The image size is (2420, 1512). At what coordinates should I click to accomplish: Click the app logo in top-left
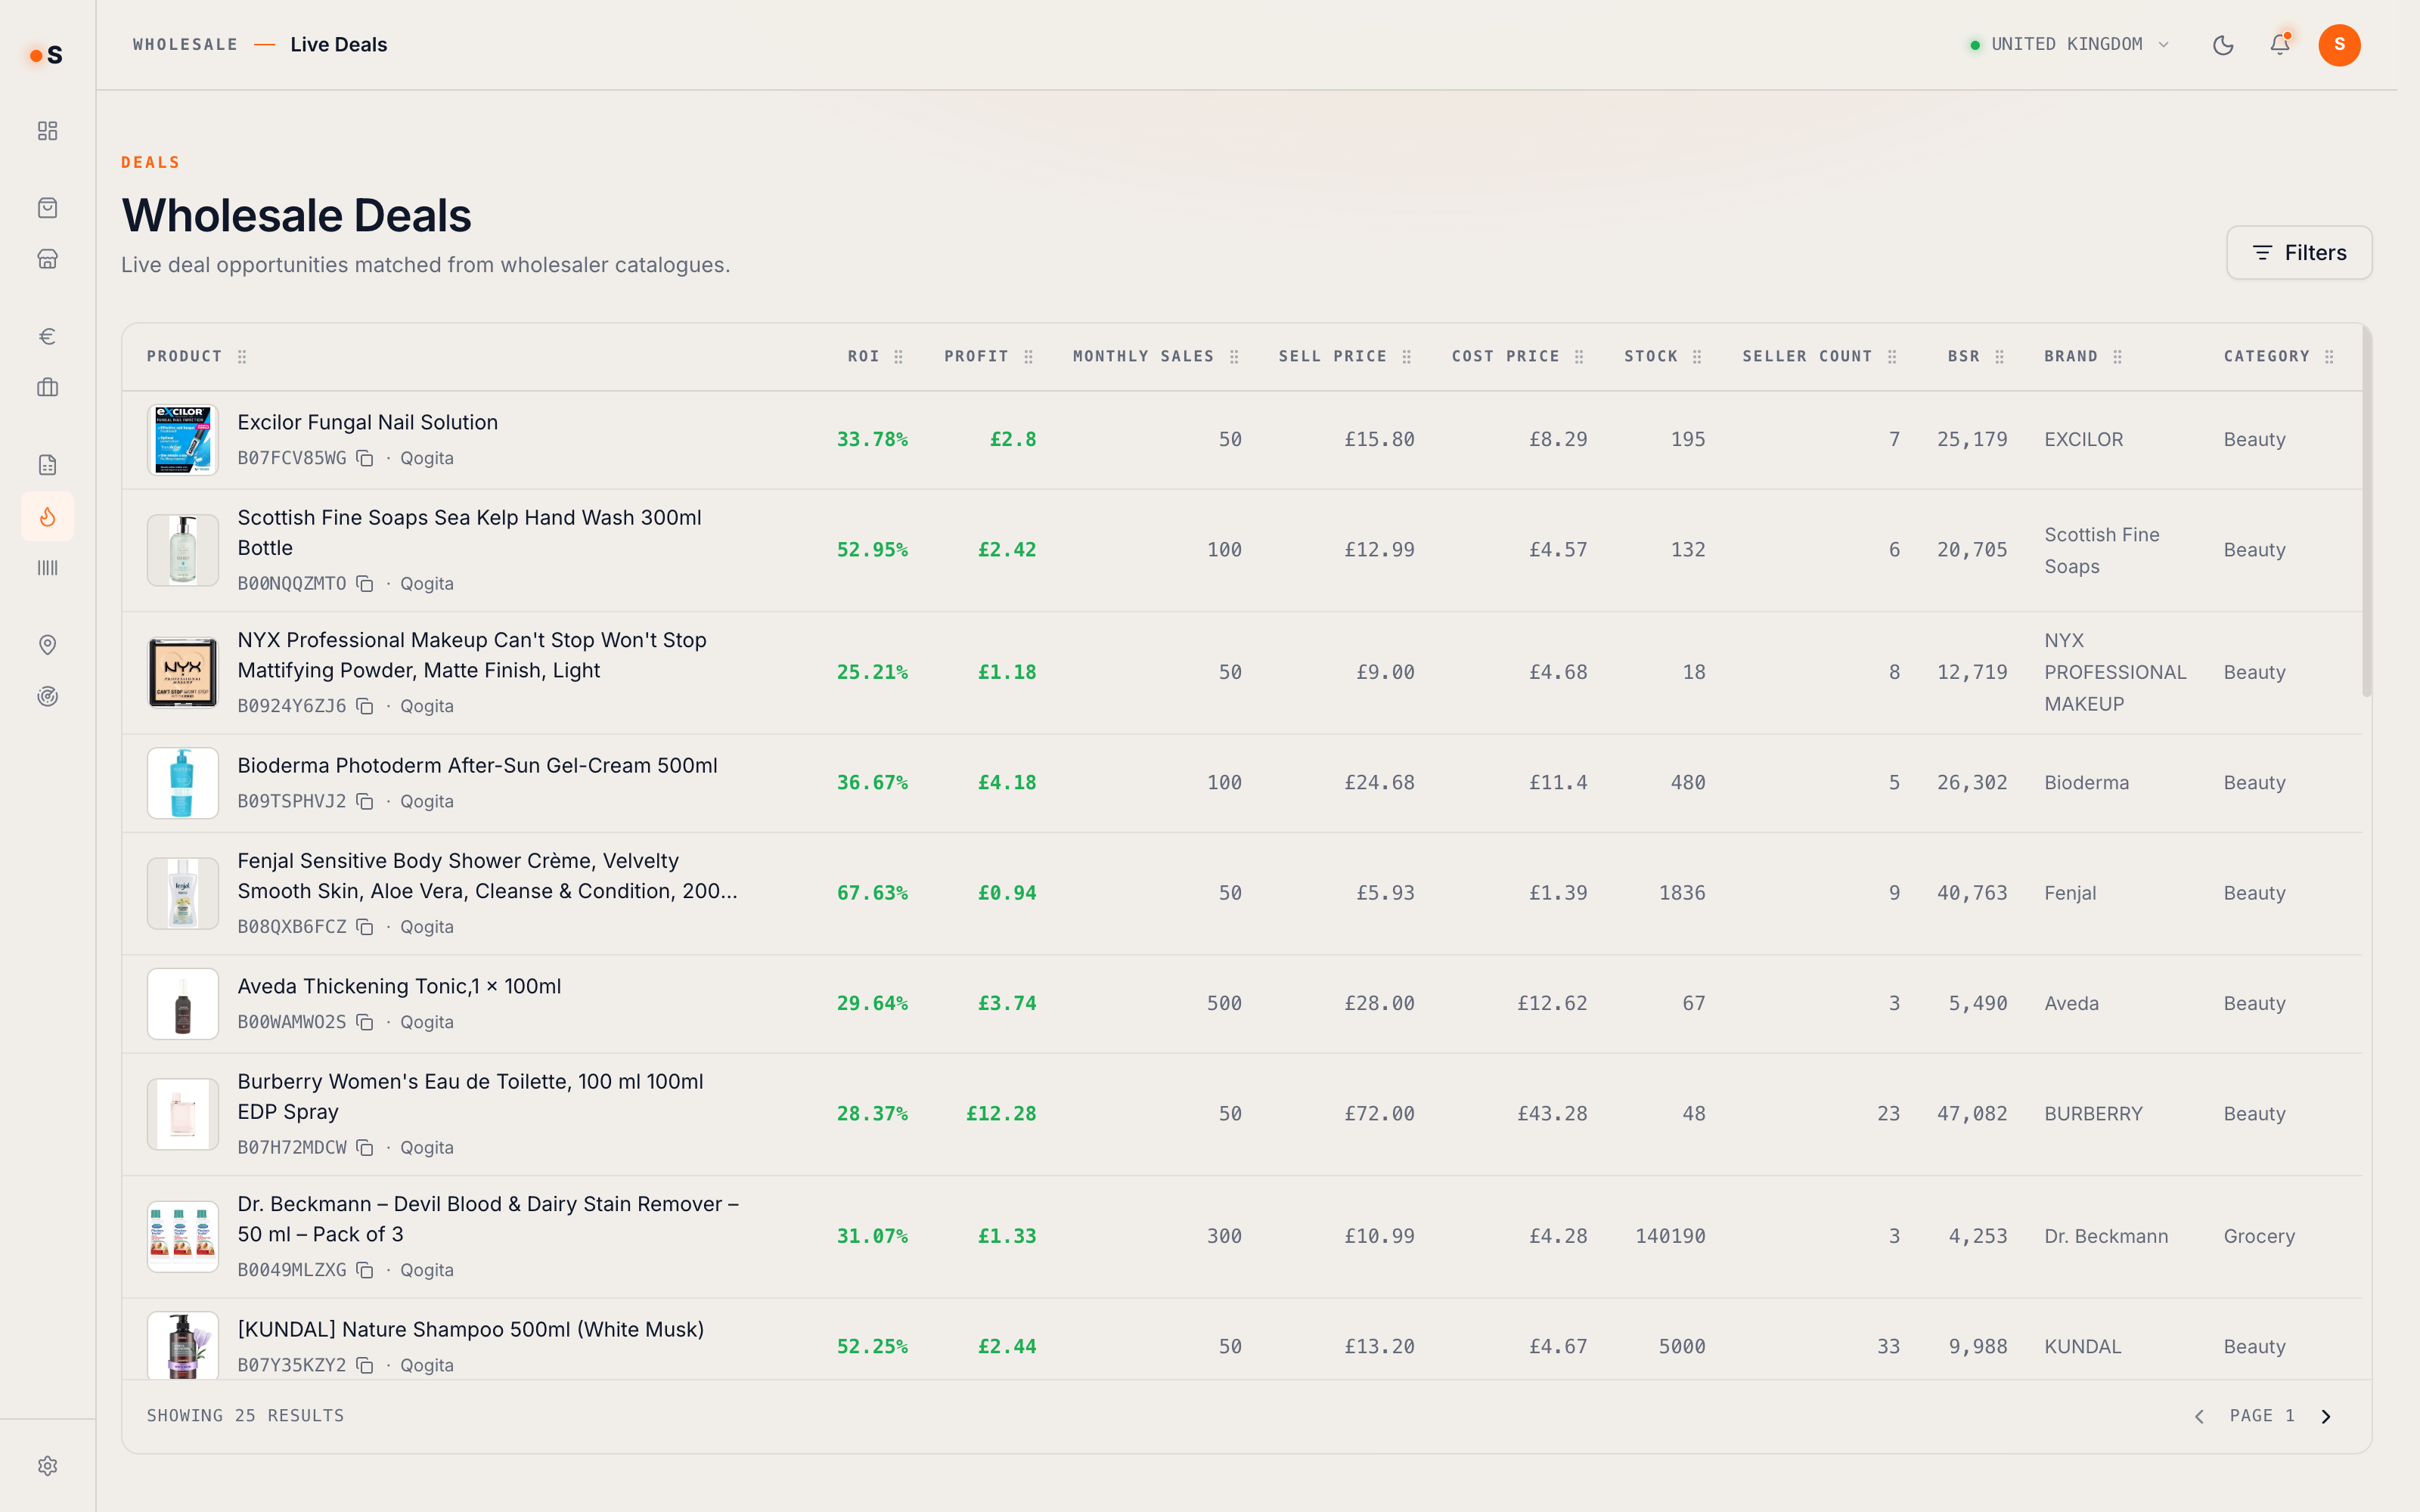(47, 55)
